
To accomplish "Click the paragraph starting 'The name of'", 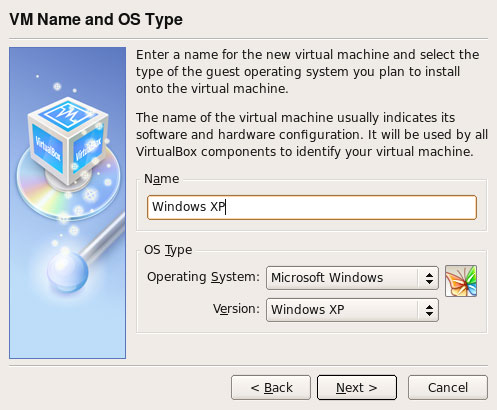I will [312, 135].
